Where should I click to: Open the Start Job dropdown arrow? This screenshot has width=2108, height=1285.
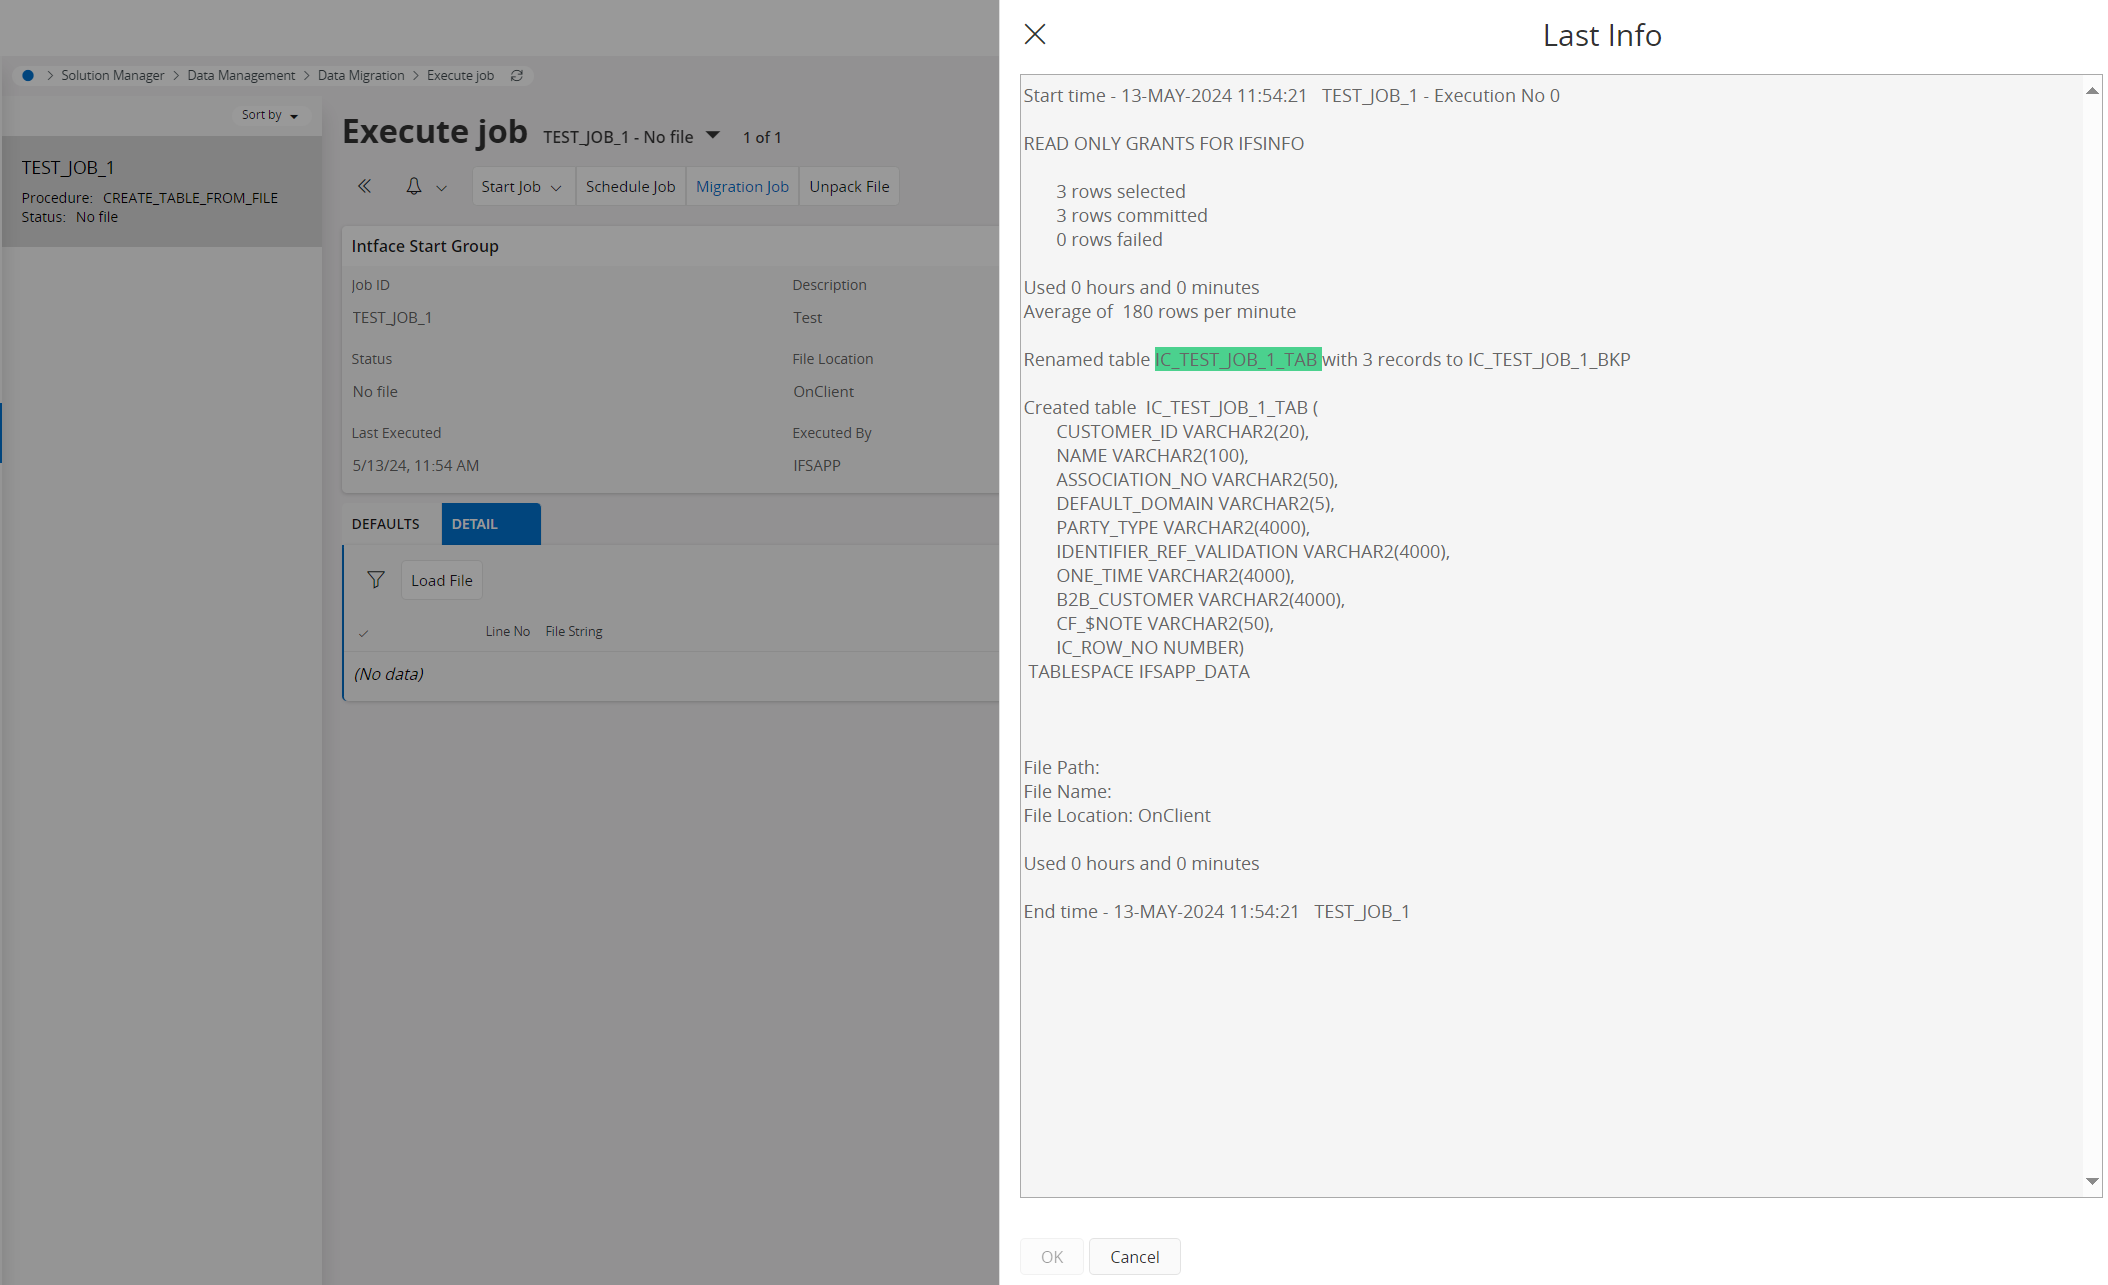(557, 187)
